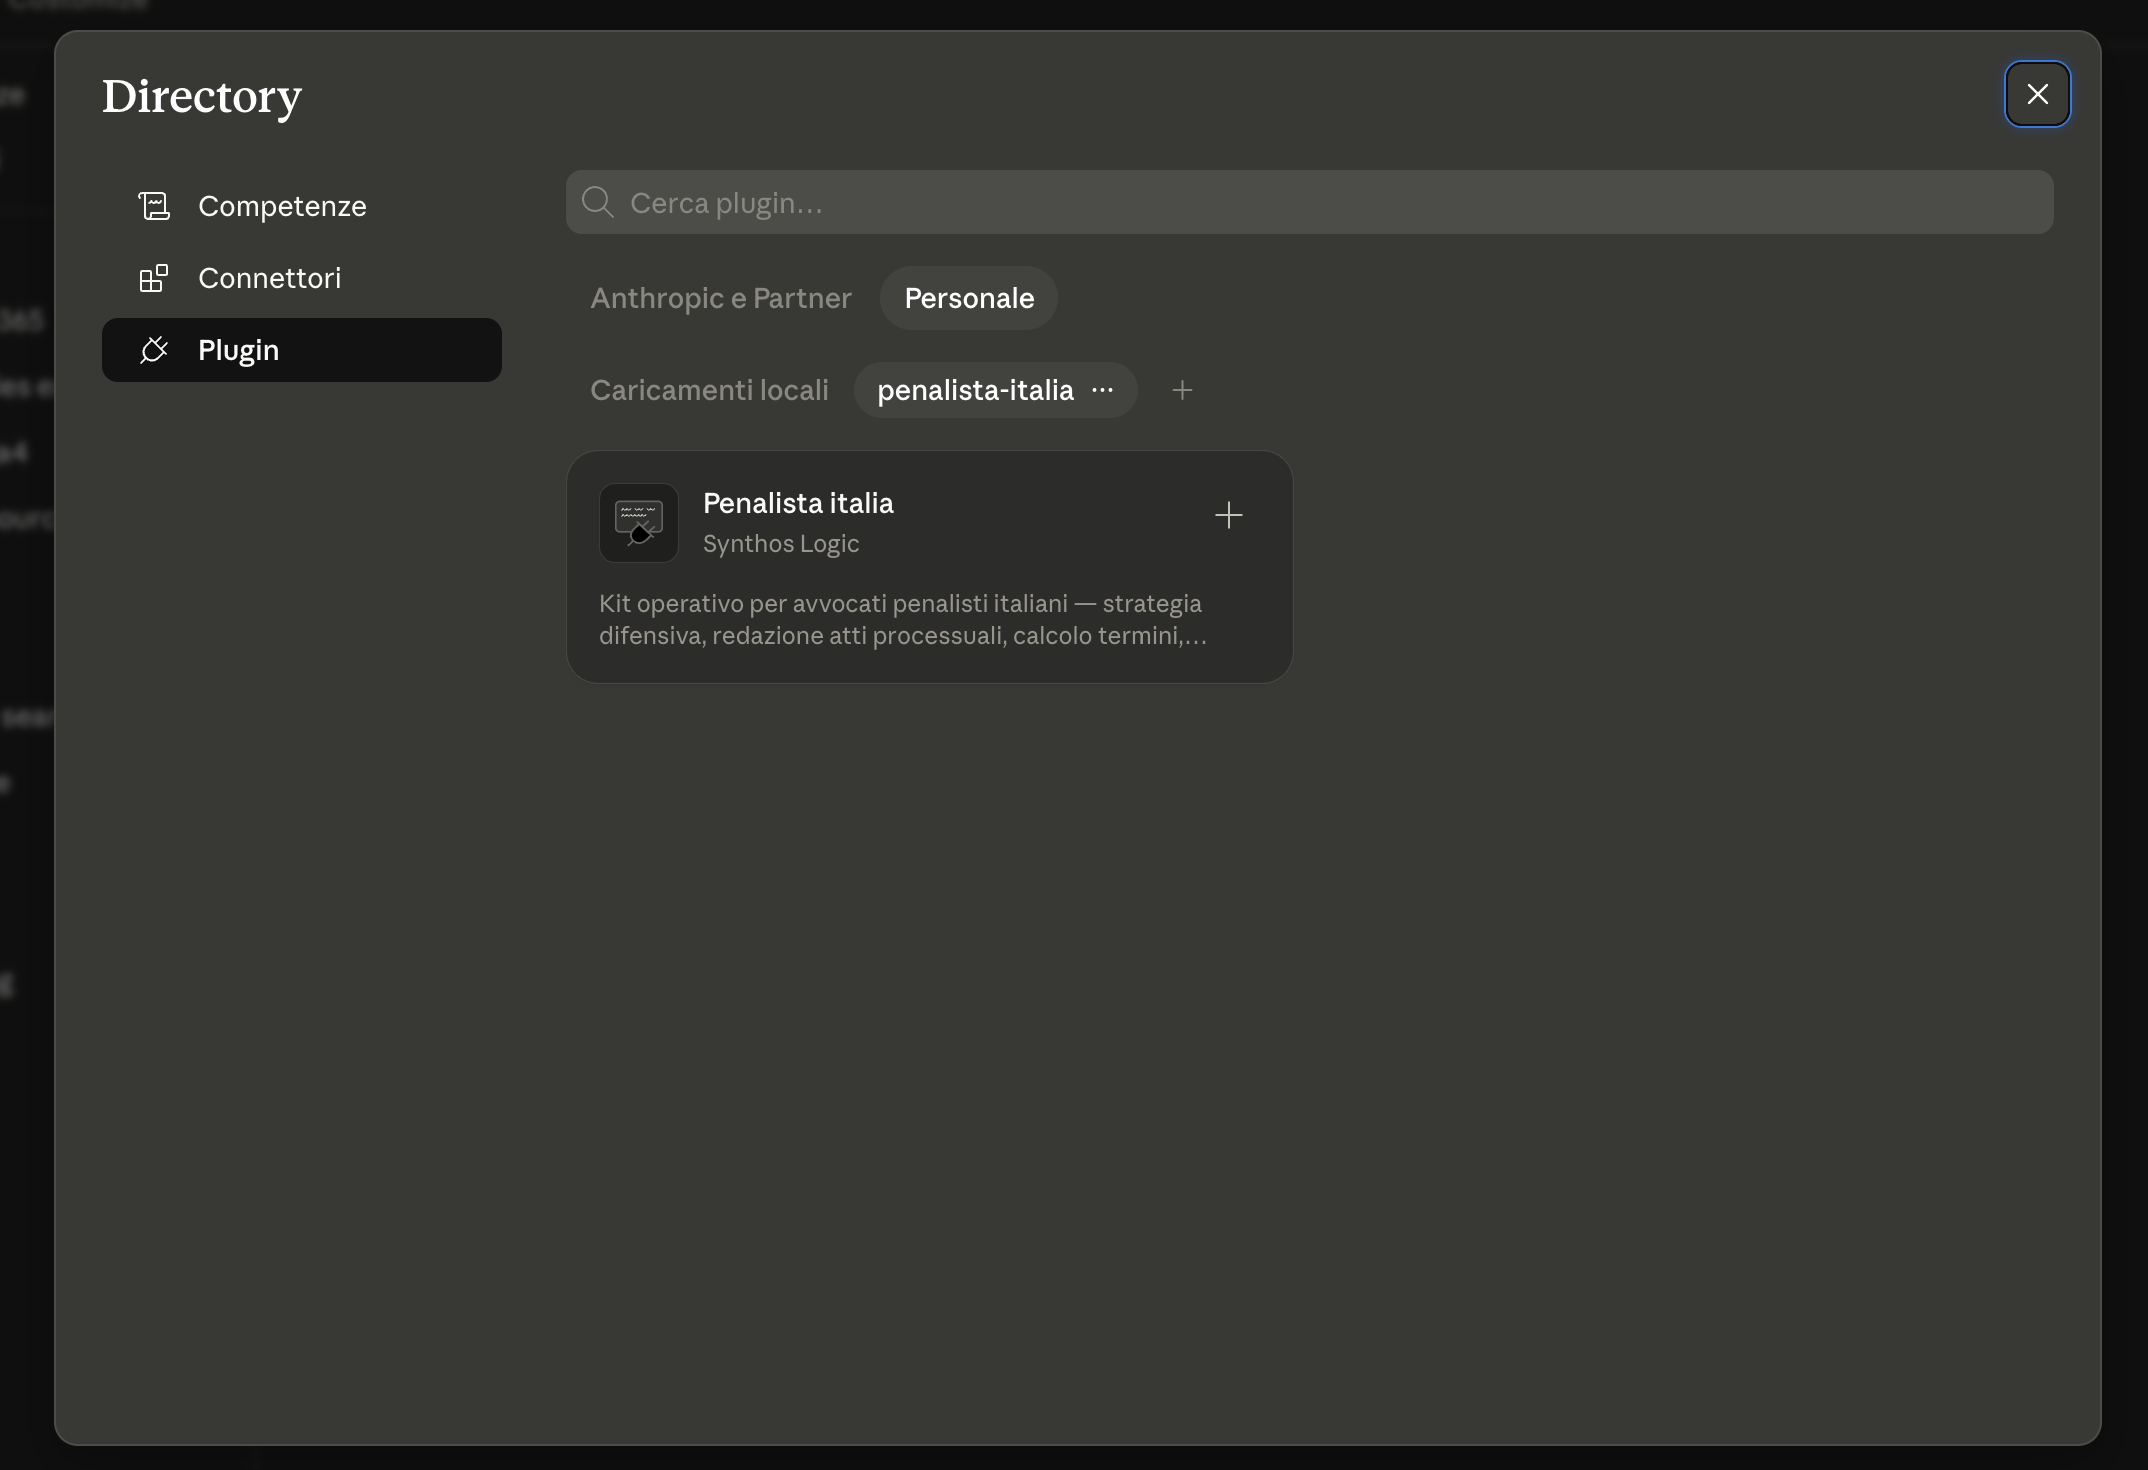Select the Personale tab

click(968, 298)
